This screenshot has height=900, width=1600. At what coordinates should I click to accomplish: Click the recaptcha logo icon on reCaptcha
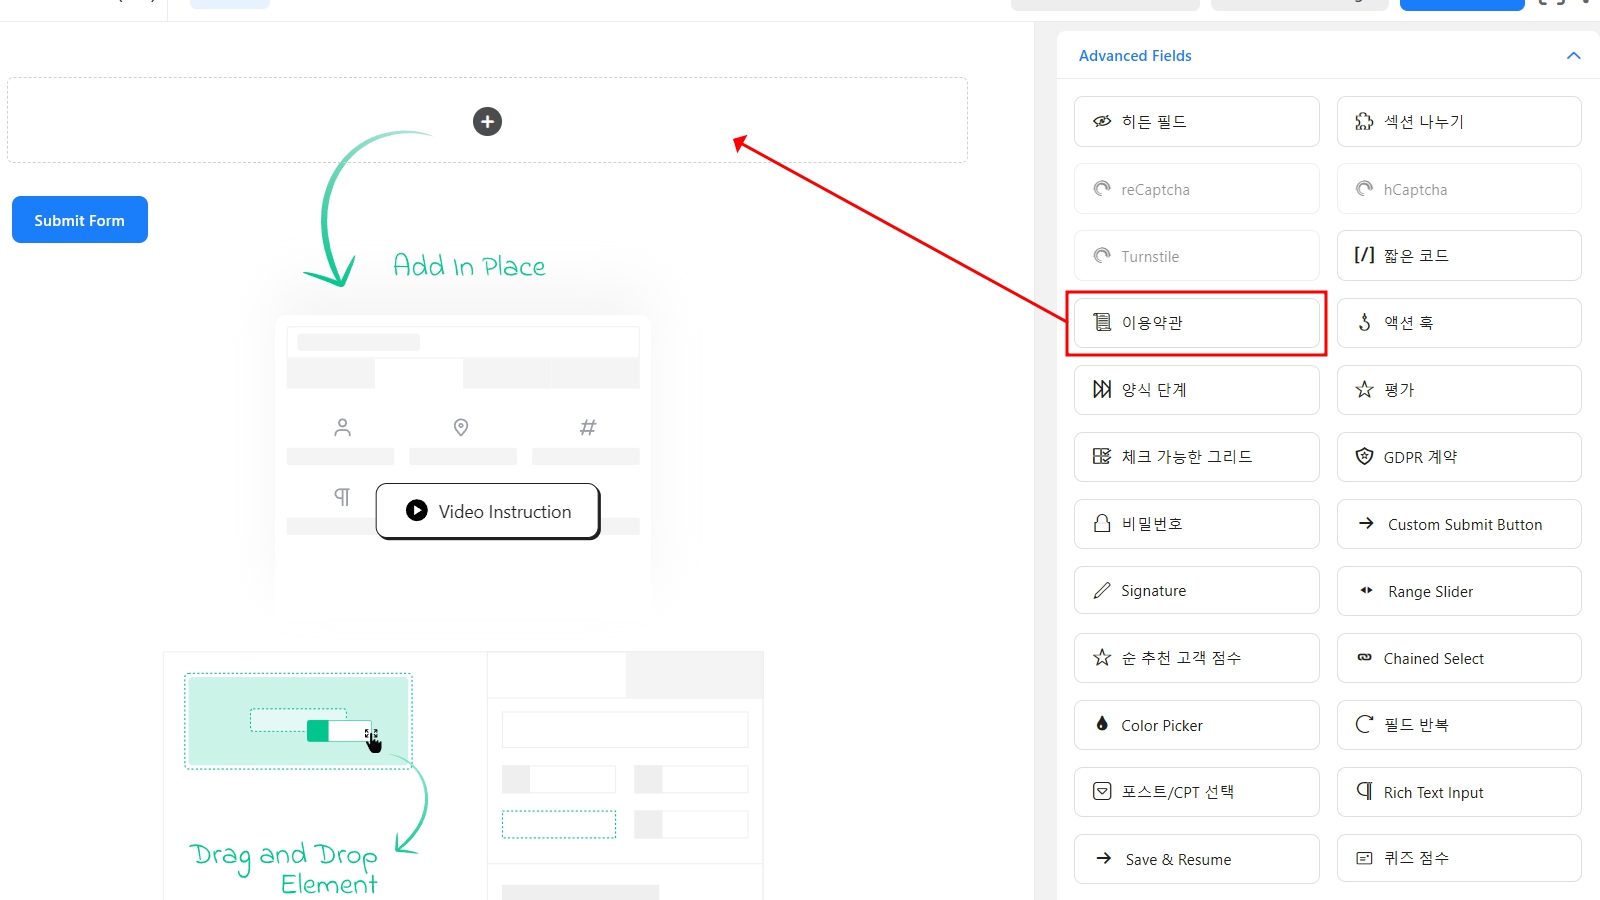point(1102,188)
